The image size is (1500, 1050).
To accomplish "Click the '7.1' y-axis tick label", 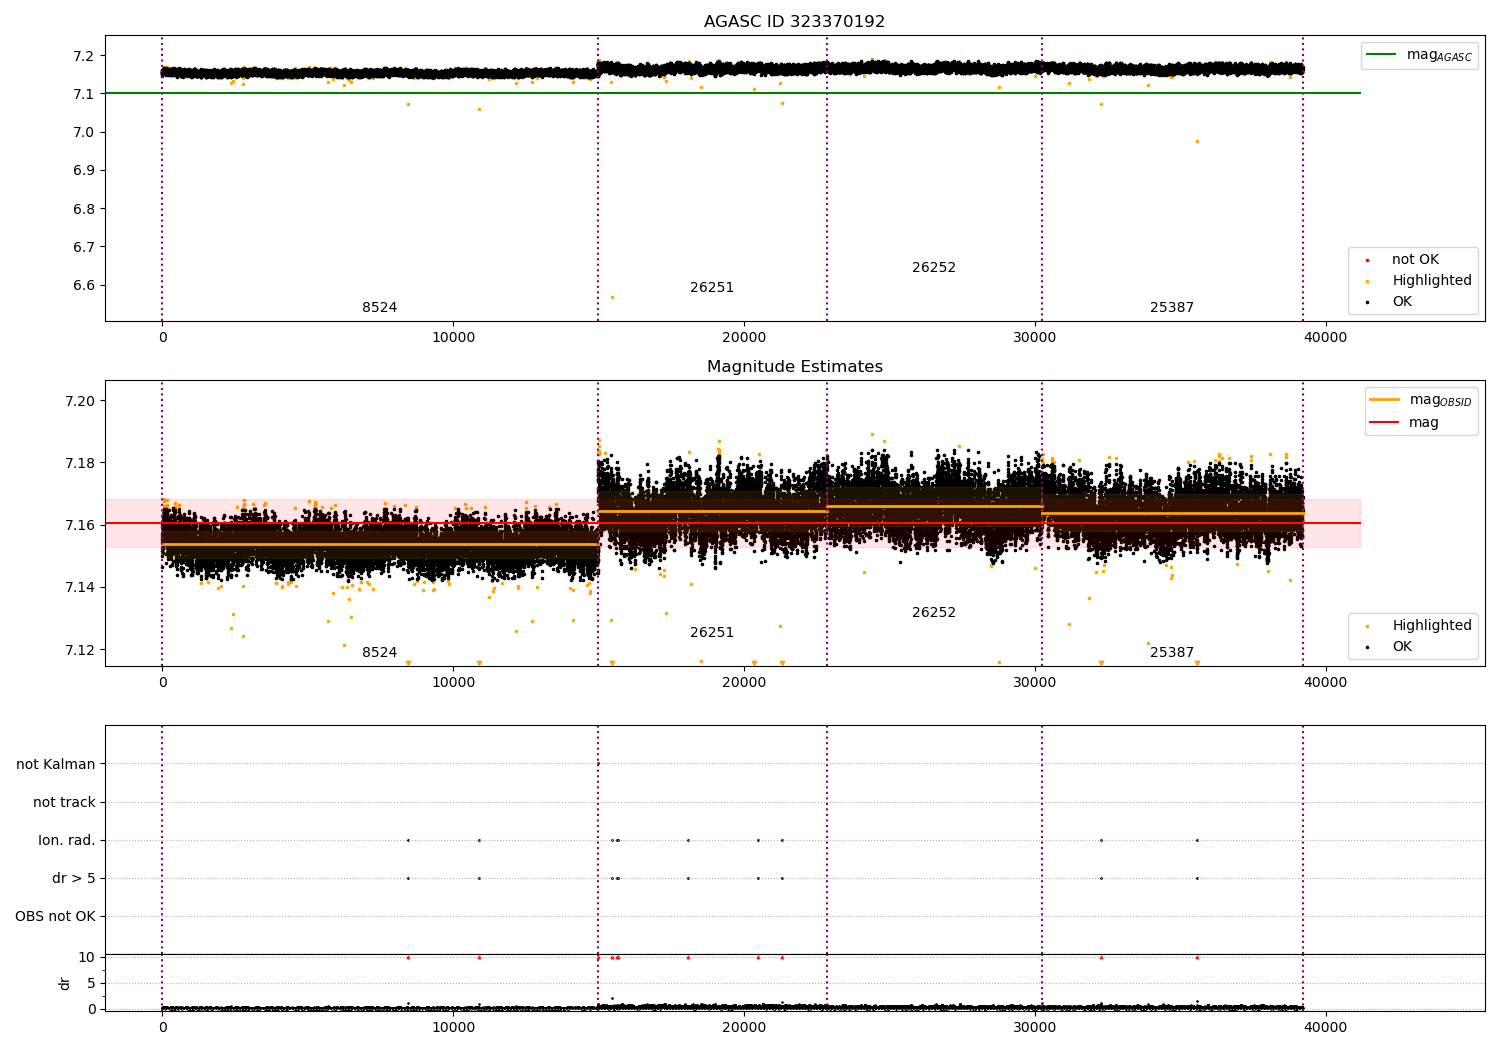I will (85, 94).
